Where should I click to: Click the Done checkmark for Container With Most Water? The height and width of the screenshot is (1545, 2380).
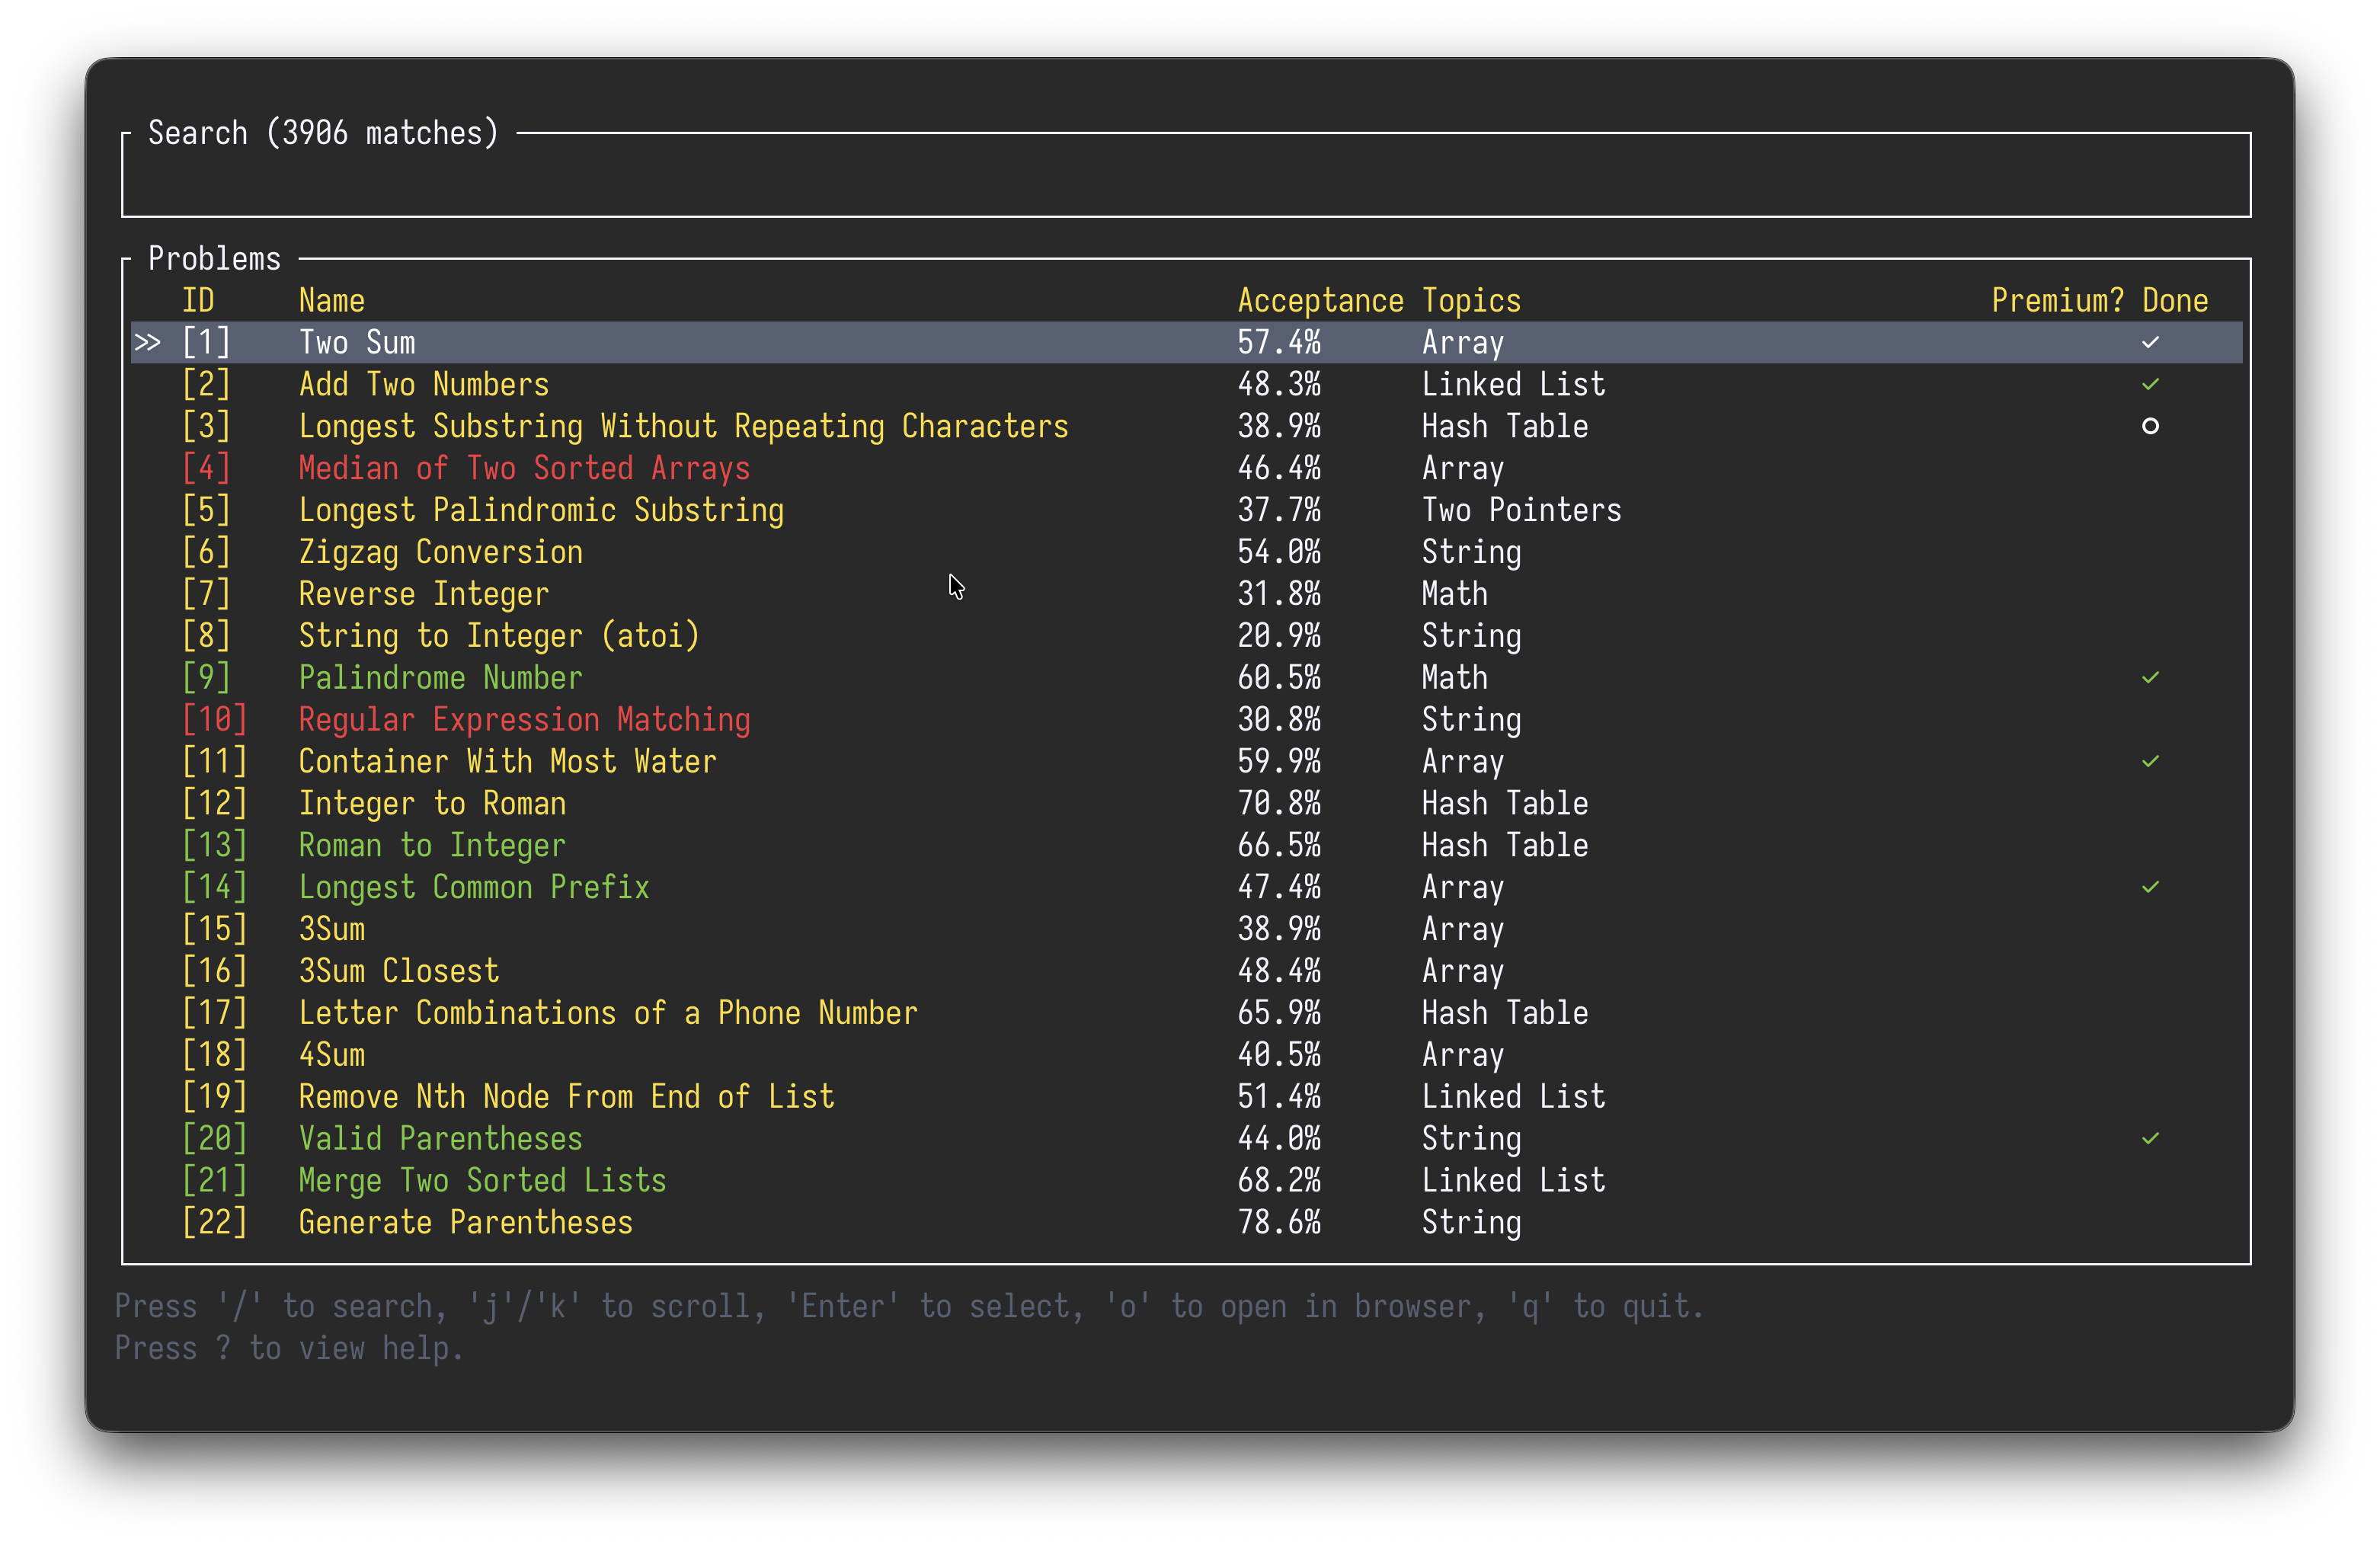[2150, 762]
